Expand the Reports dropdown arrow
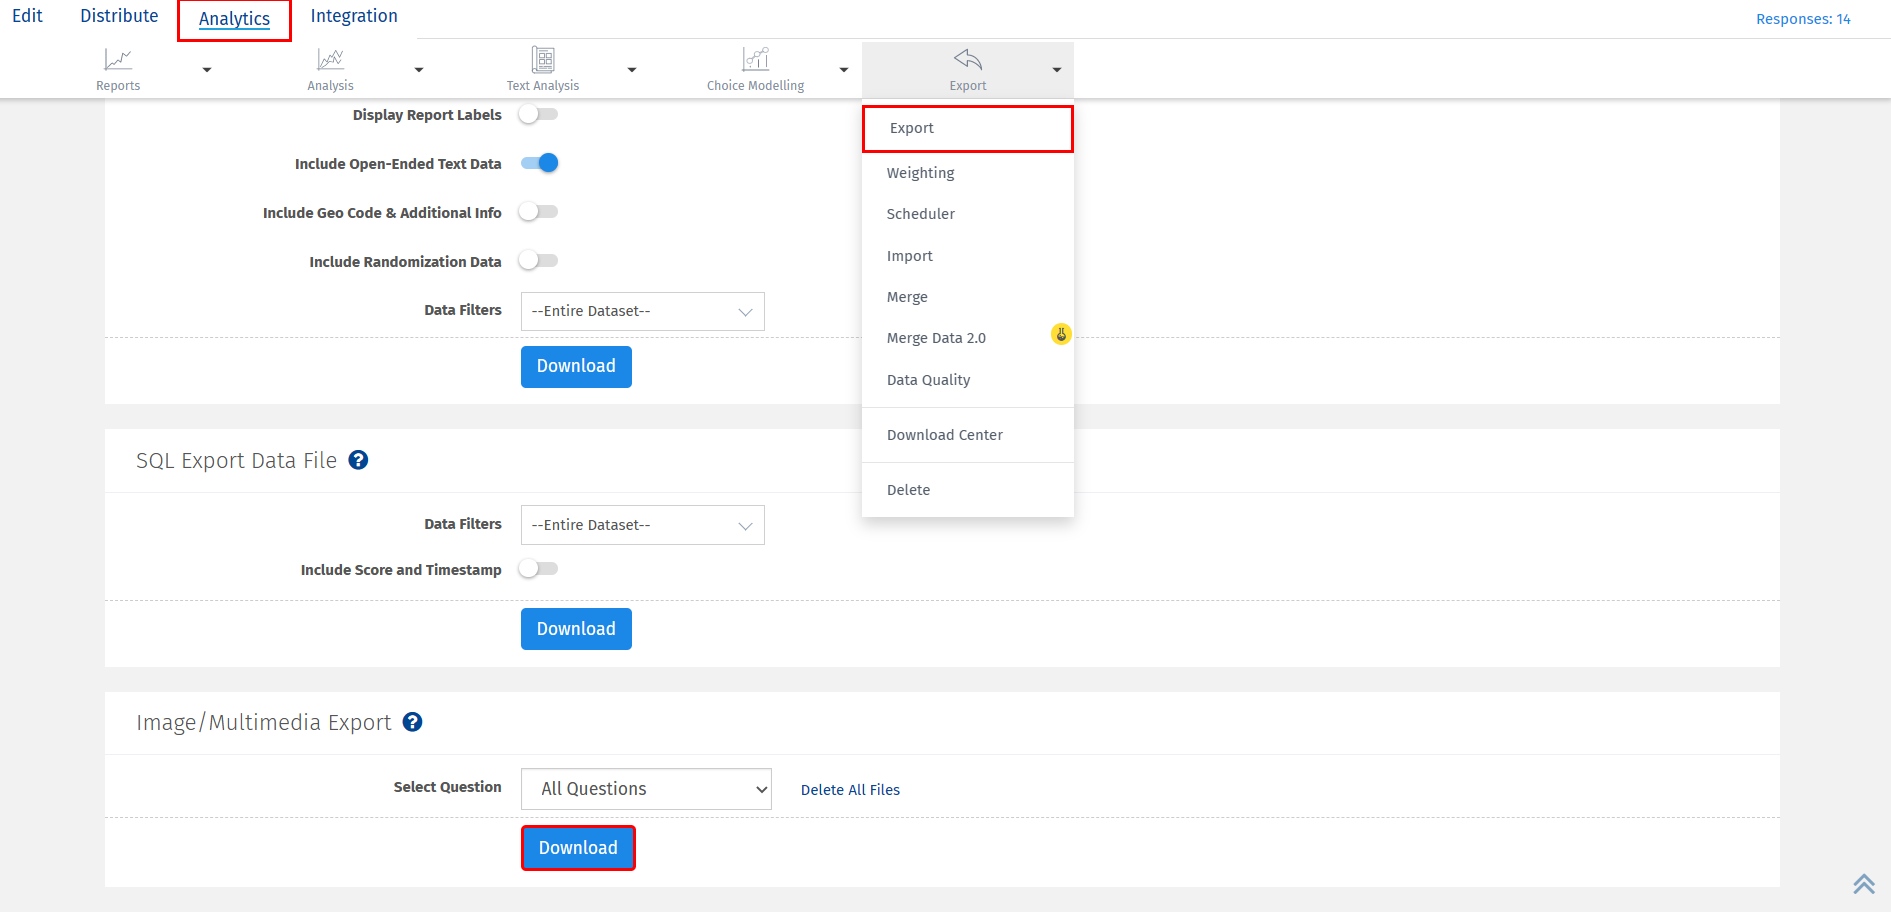Image resolution: width=1891 pixels, height=912 pixels. tap(207, 70)
